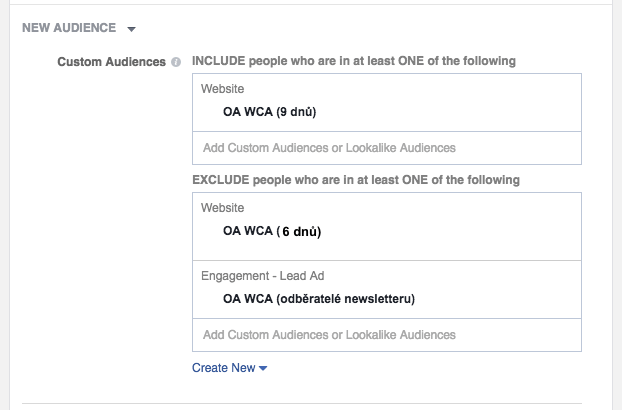Click the EXCLUDE people heading
Screen dimensions: 622x410
pos(356,180)
